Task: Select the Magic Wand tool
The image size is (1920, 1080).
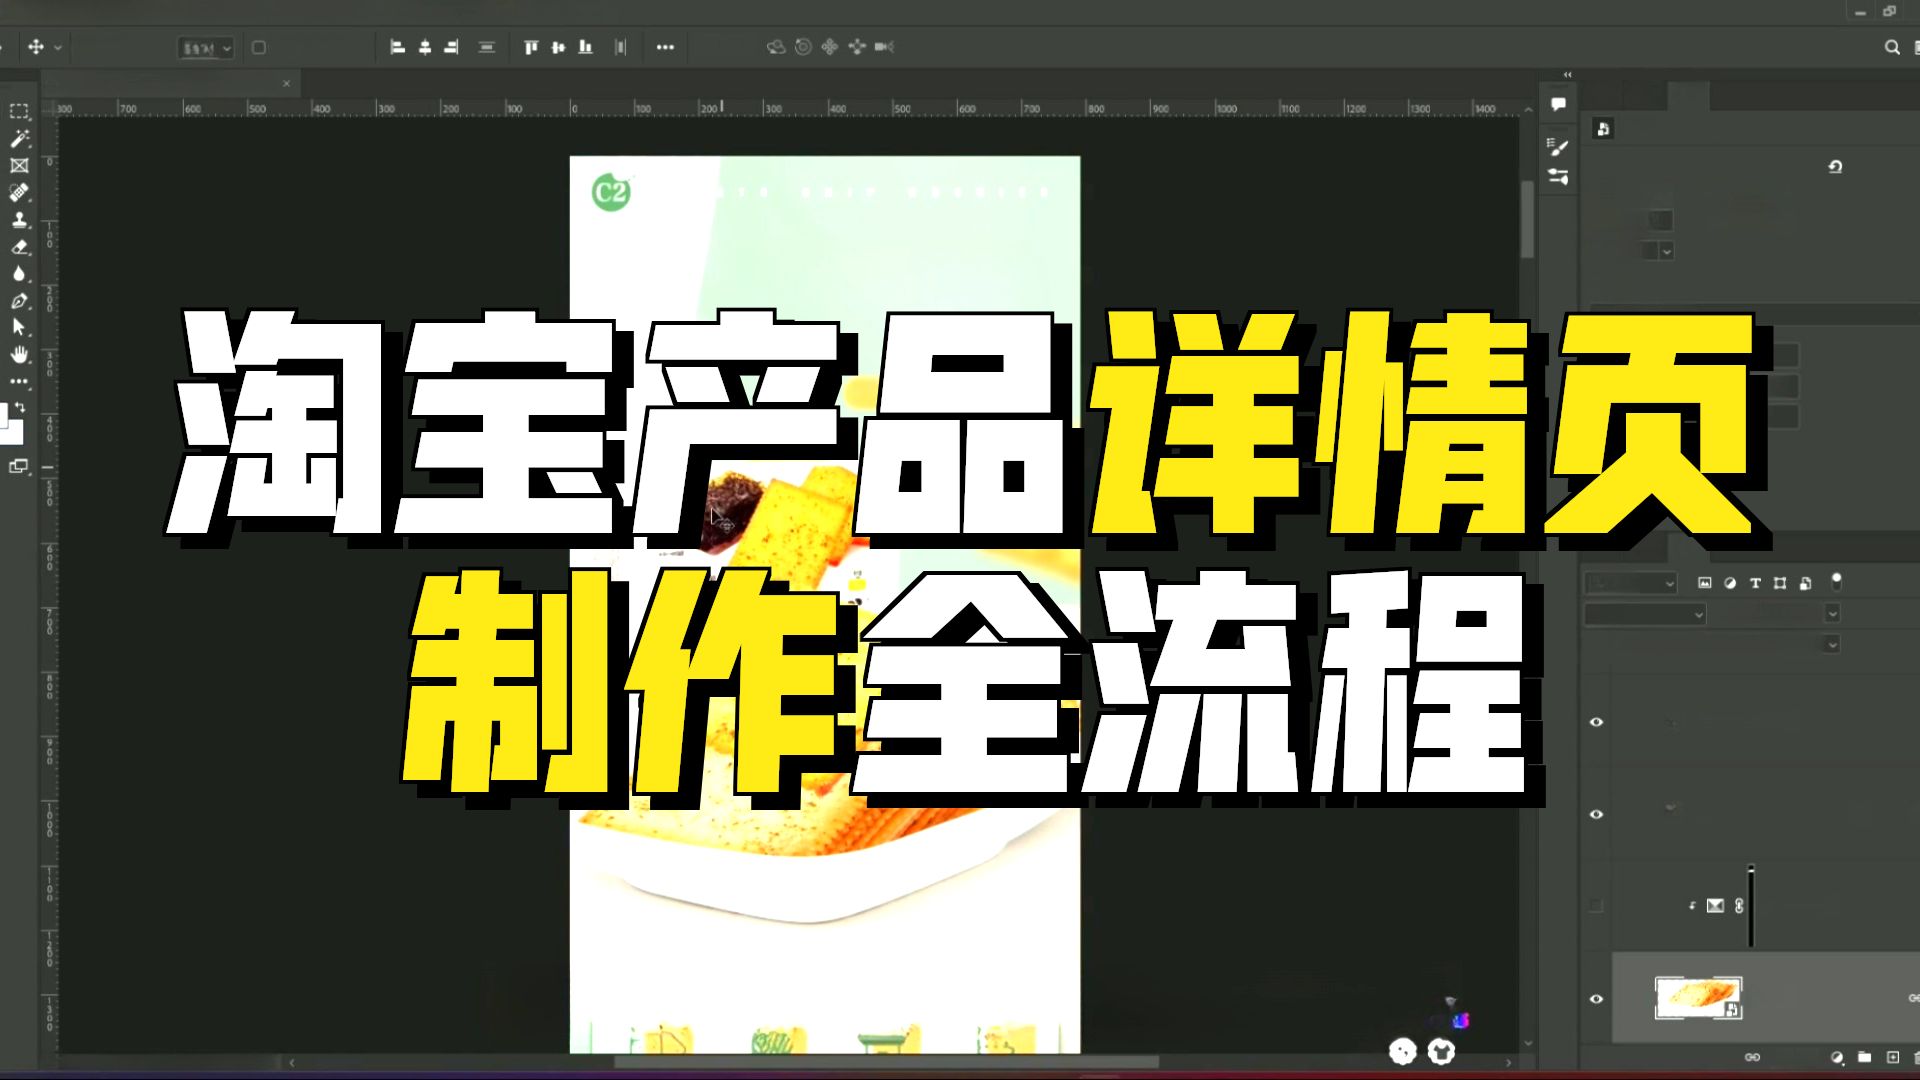Action: click(19, 139)
